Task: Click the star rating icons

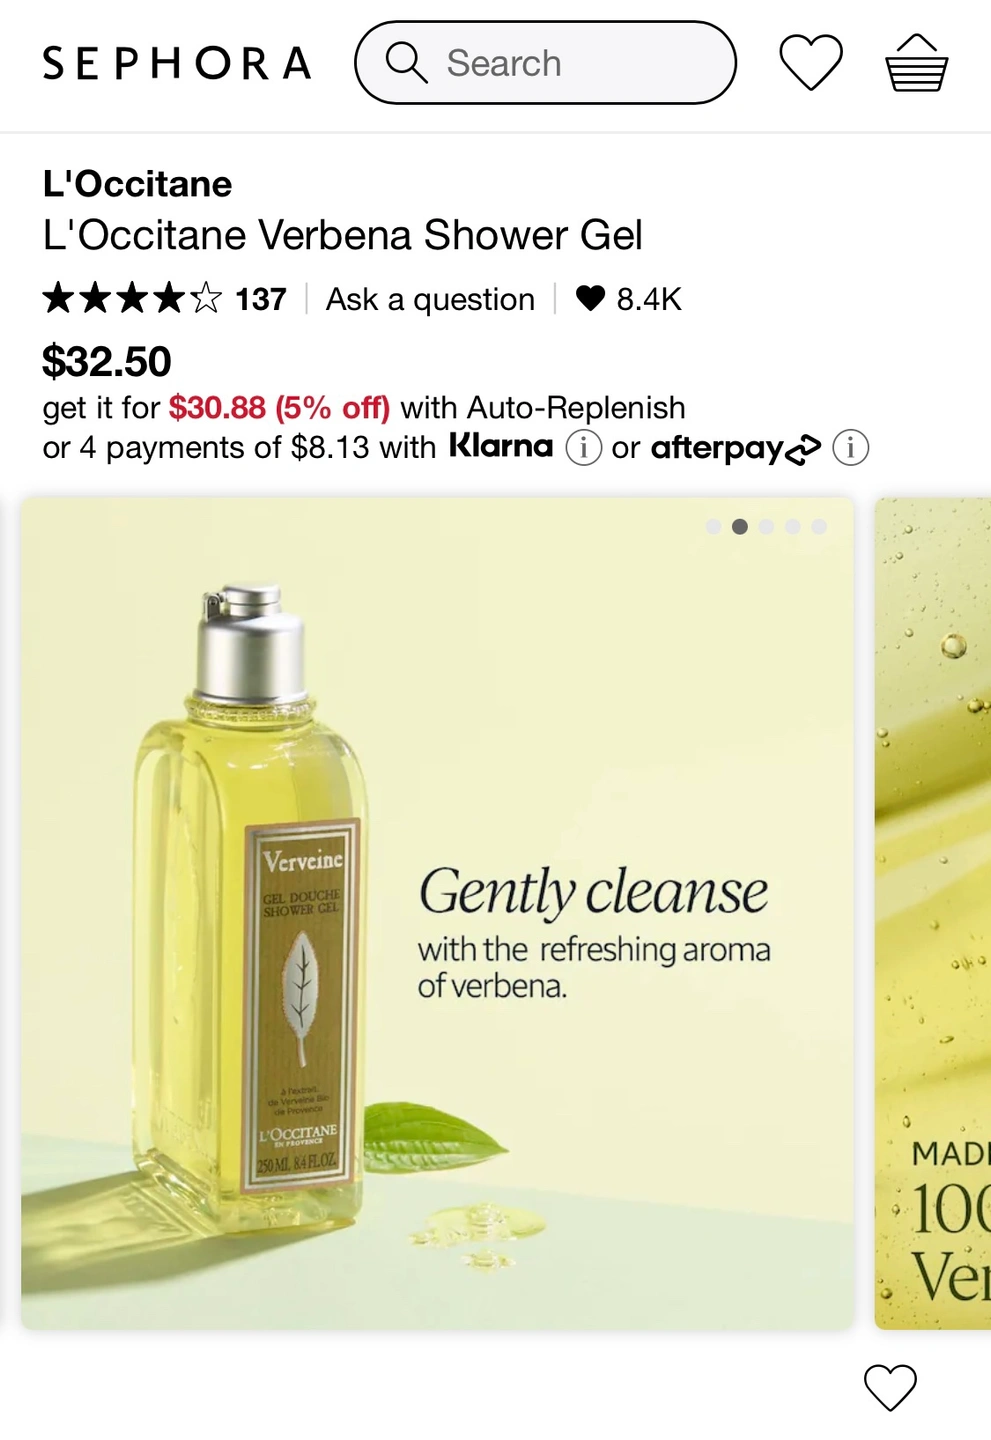Action: [132, 298]
